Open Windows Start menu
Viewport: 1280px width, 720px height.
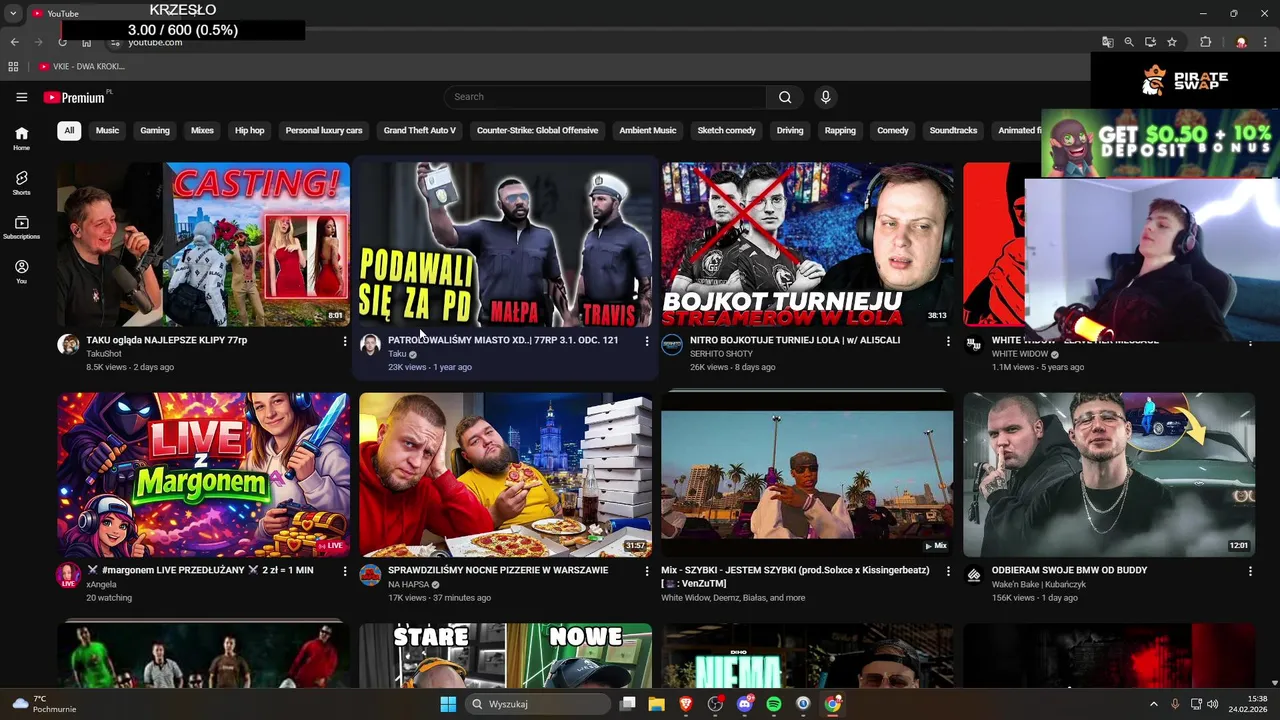tap(448, 704)
